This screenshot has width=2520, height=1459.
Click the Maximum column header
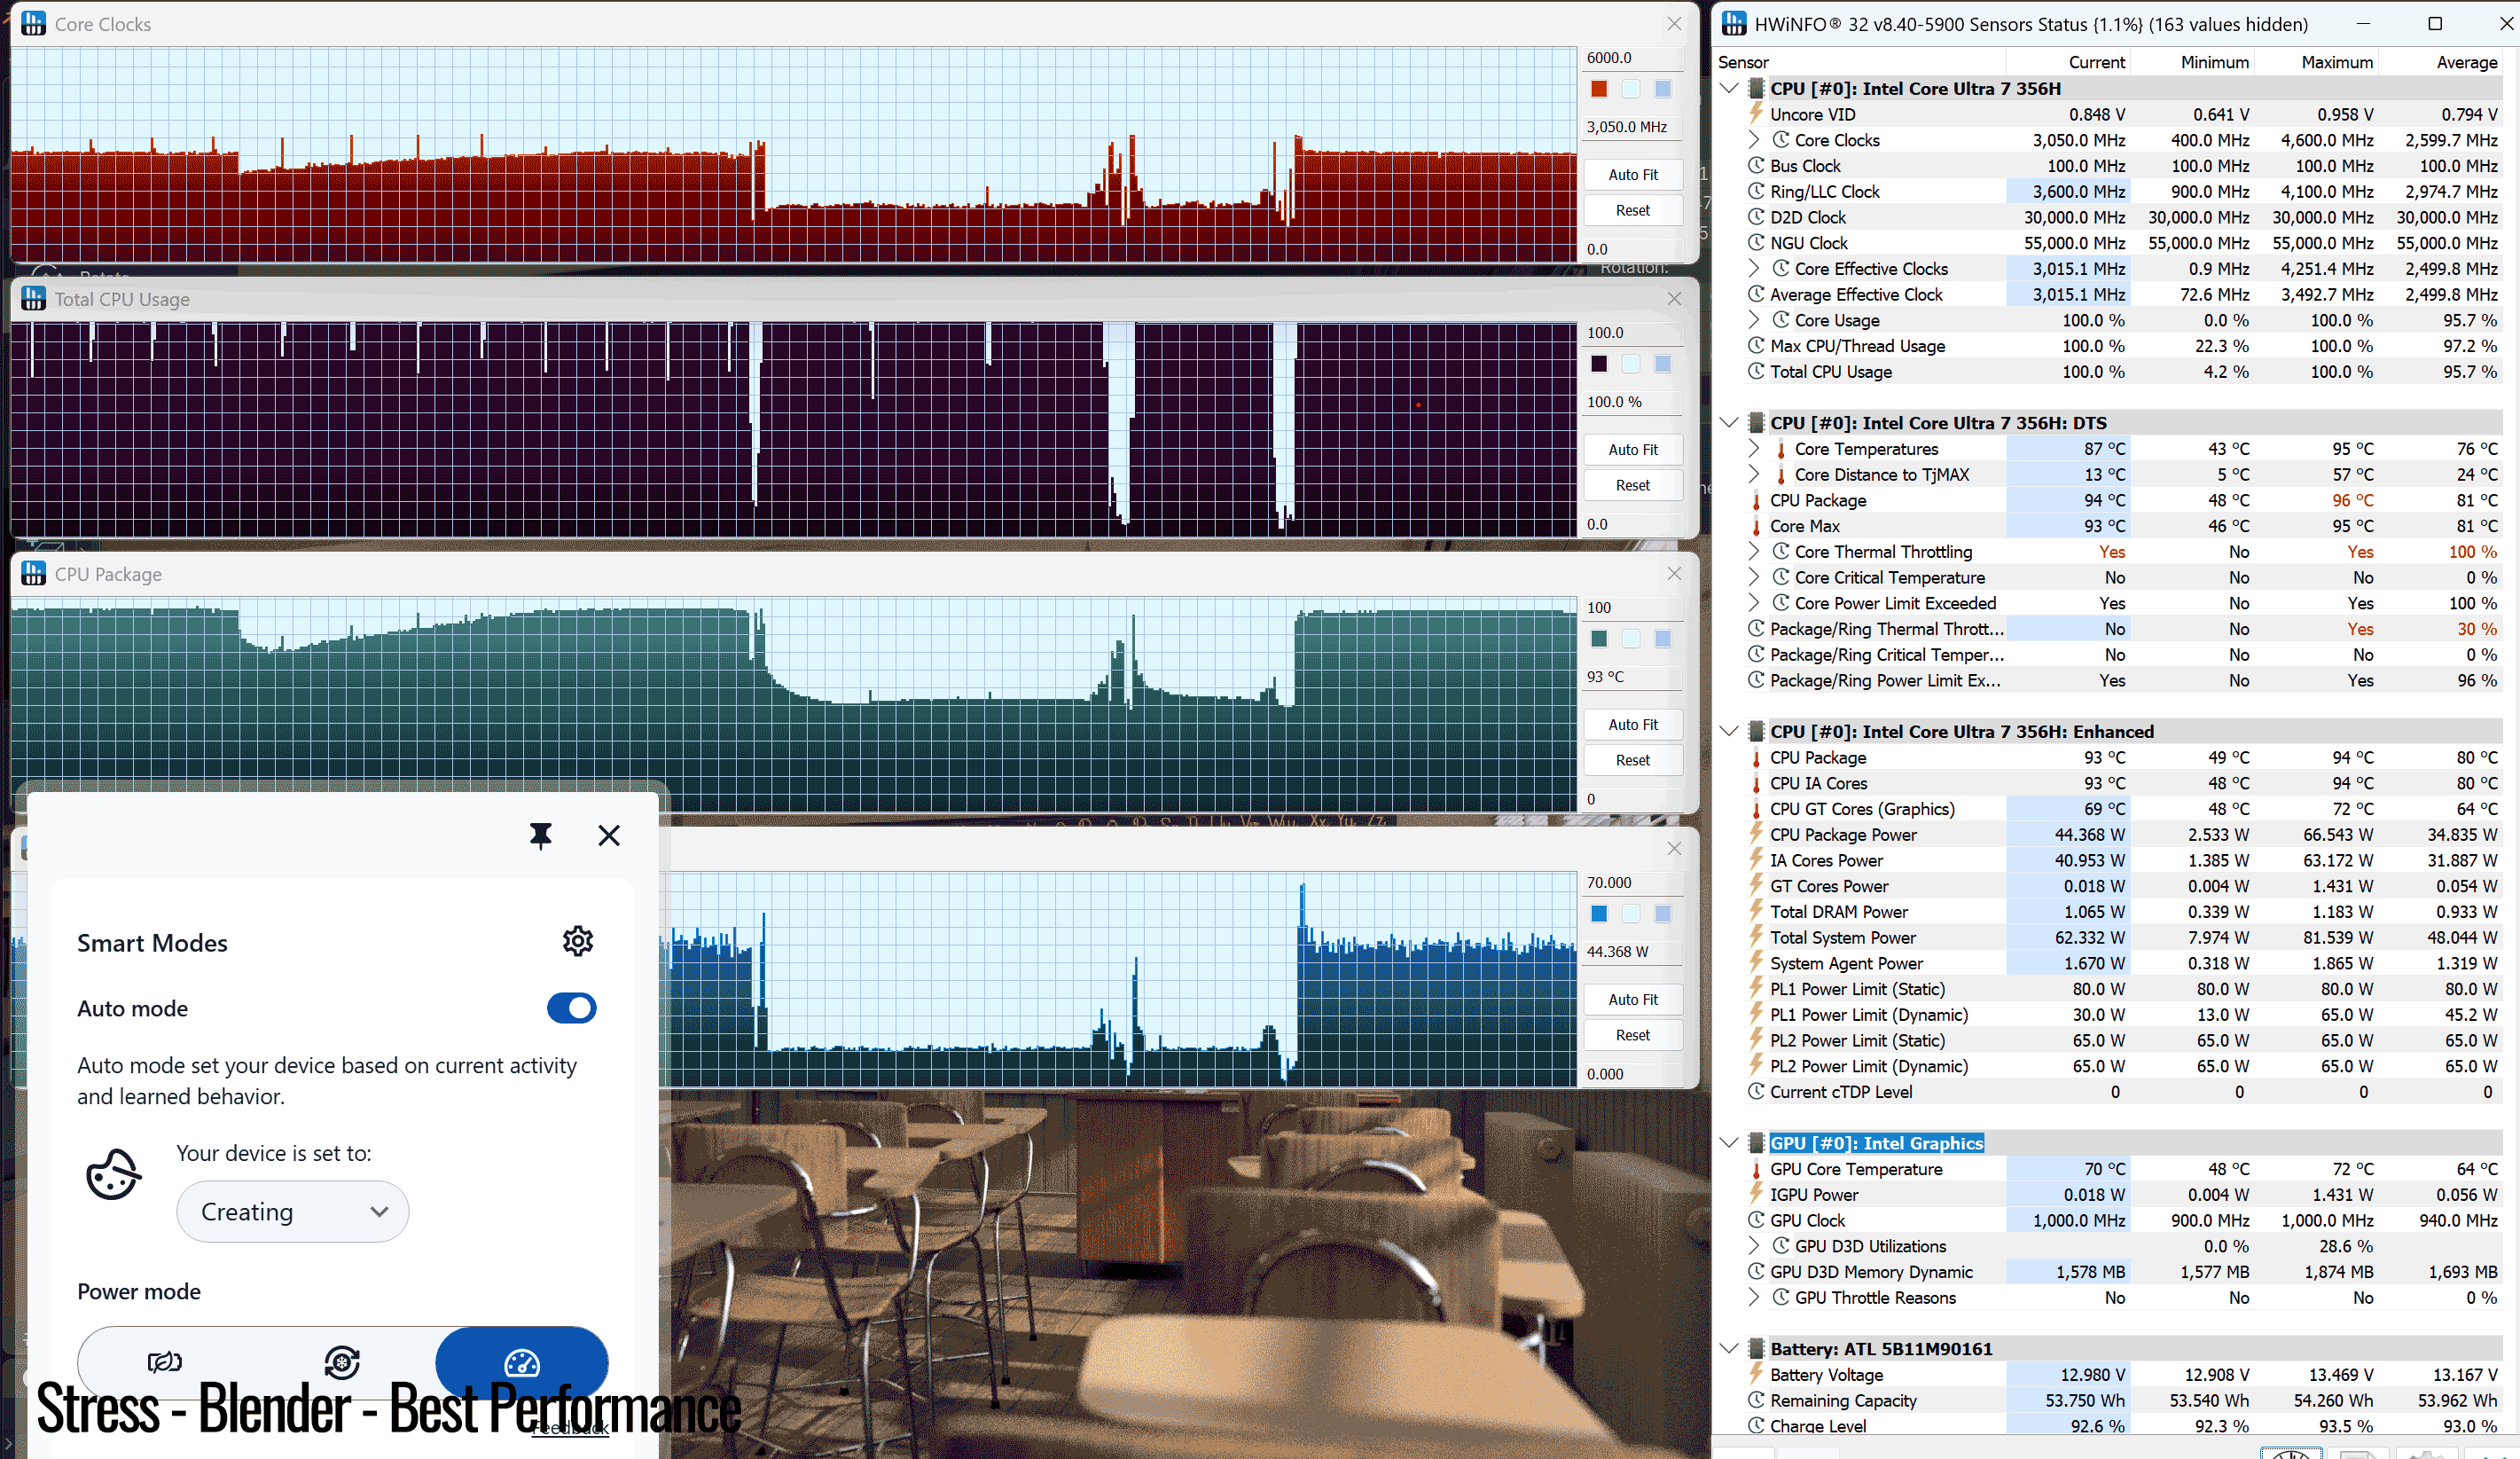[2315, 62]
